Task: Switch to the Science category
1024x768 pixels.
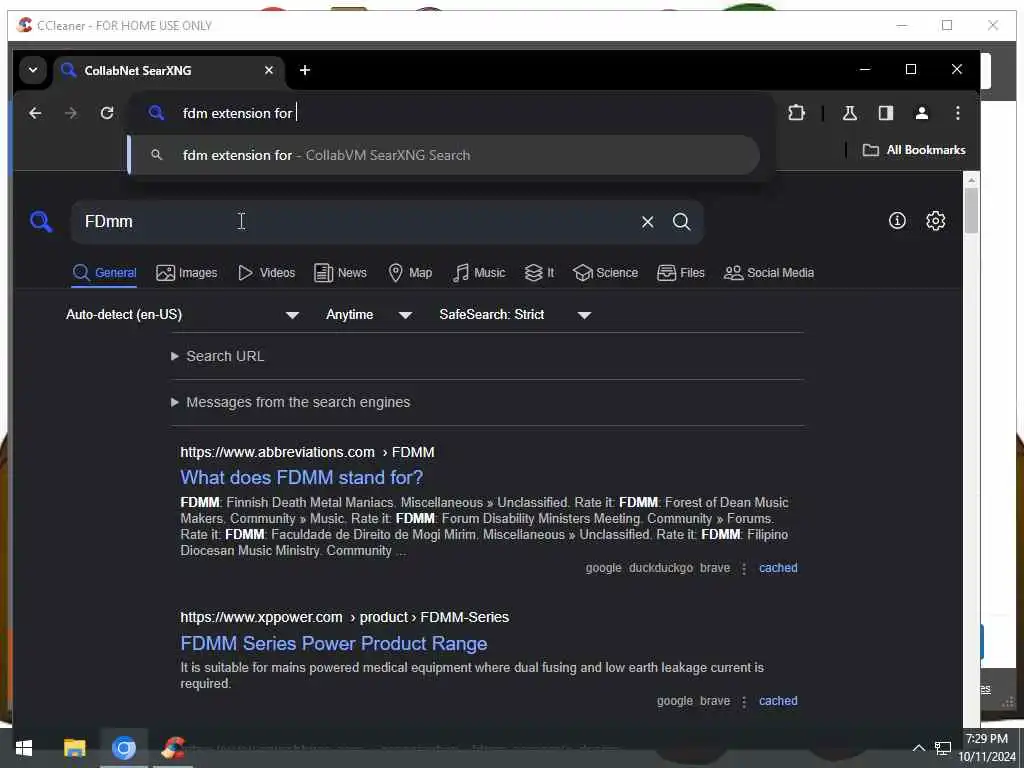Action: click(605, 273)
